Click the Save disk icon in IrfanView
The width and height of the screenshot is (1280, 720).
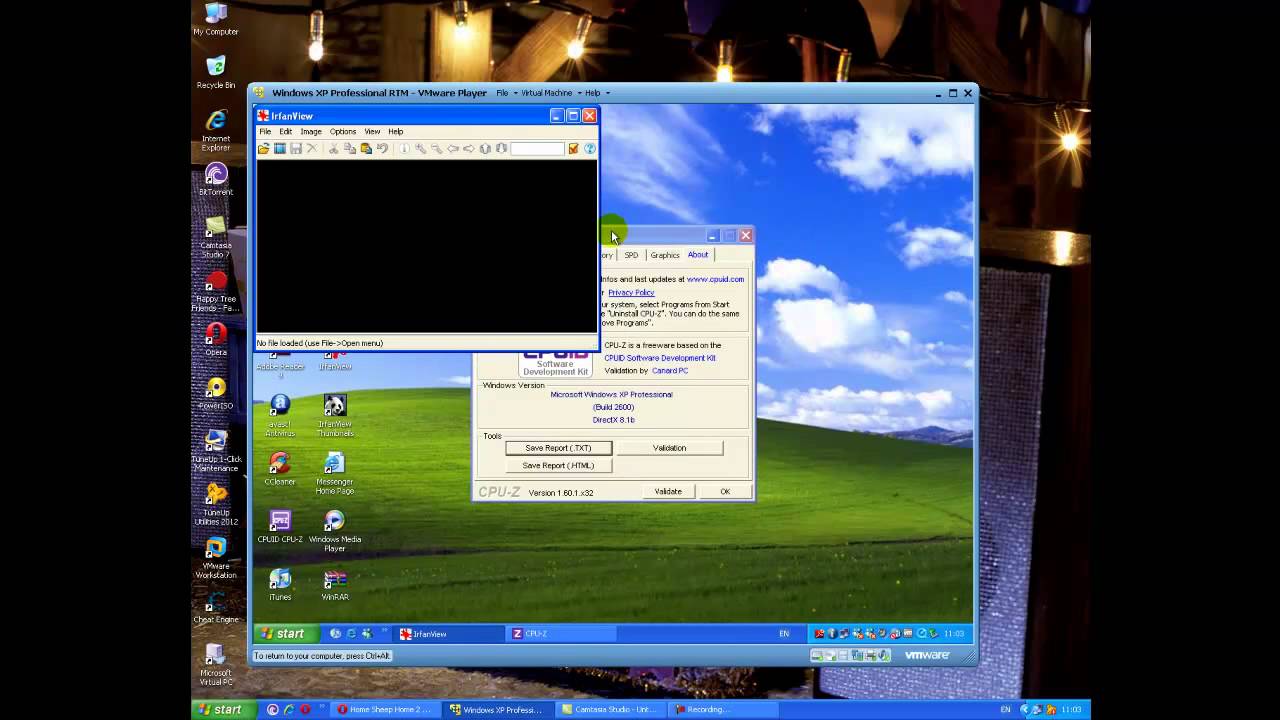296,148
